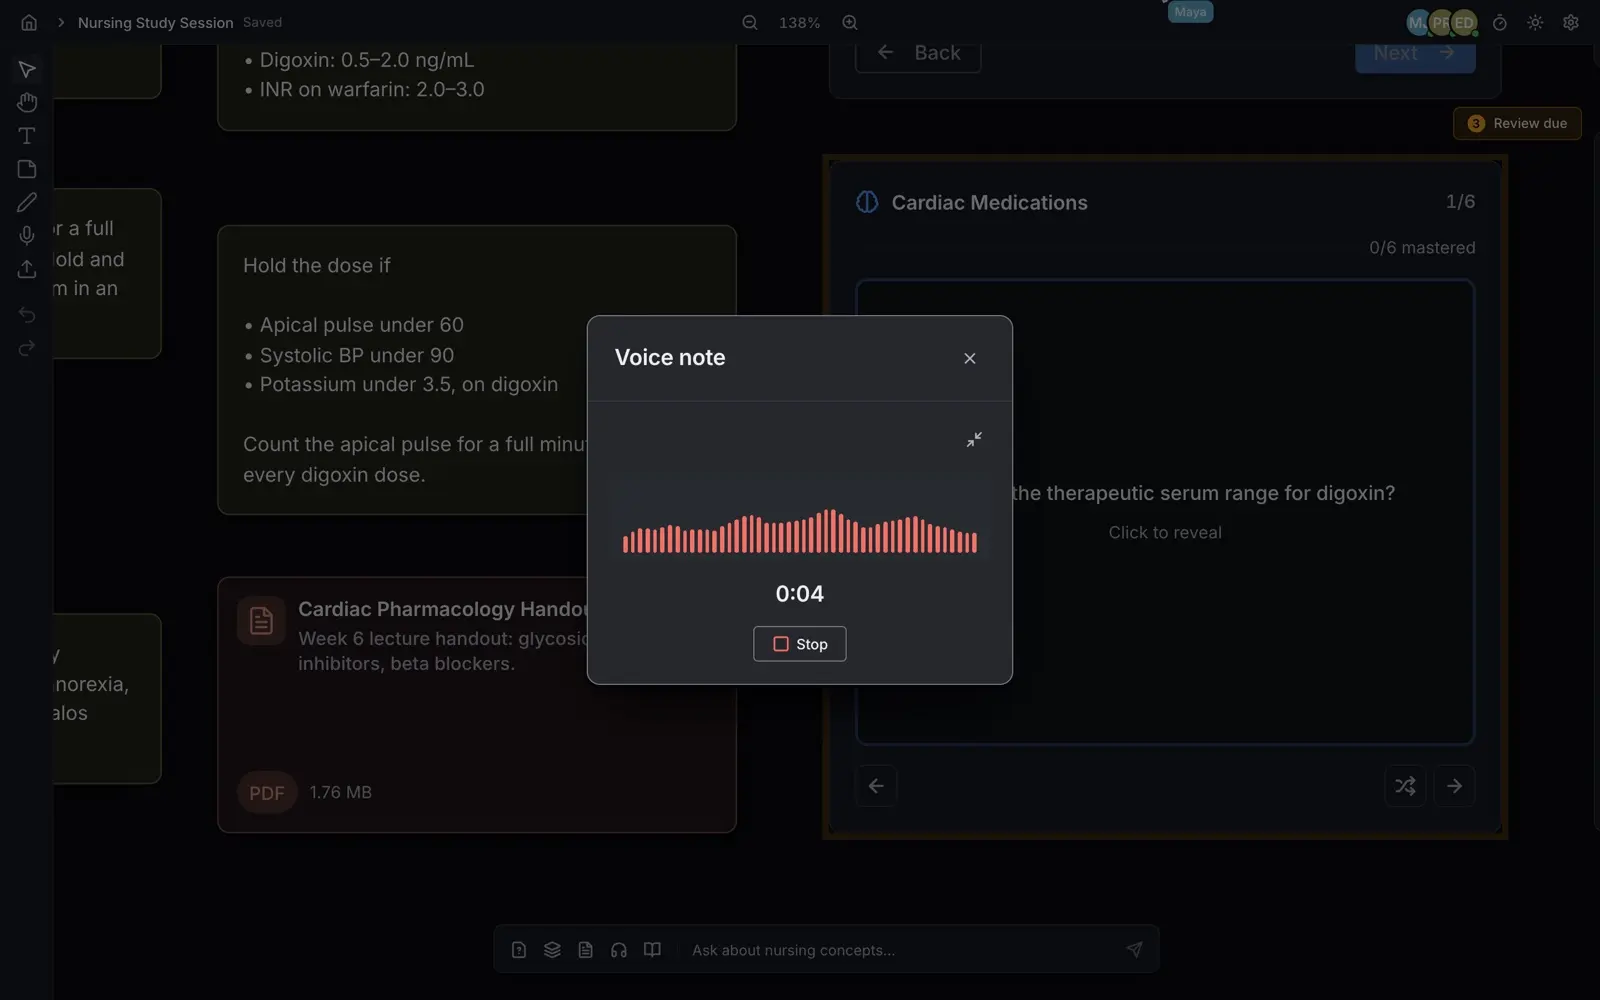Generate a quiz from chat bar
Viewport: 1600px width, 1000px height.
pyautogui.click(x=519, y=950)
